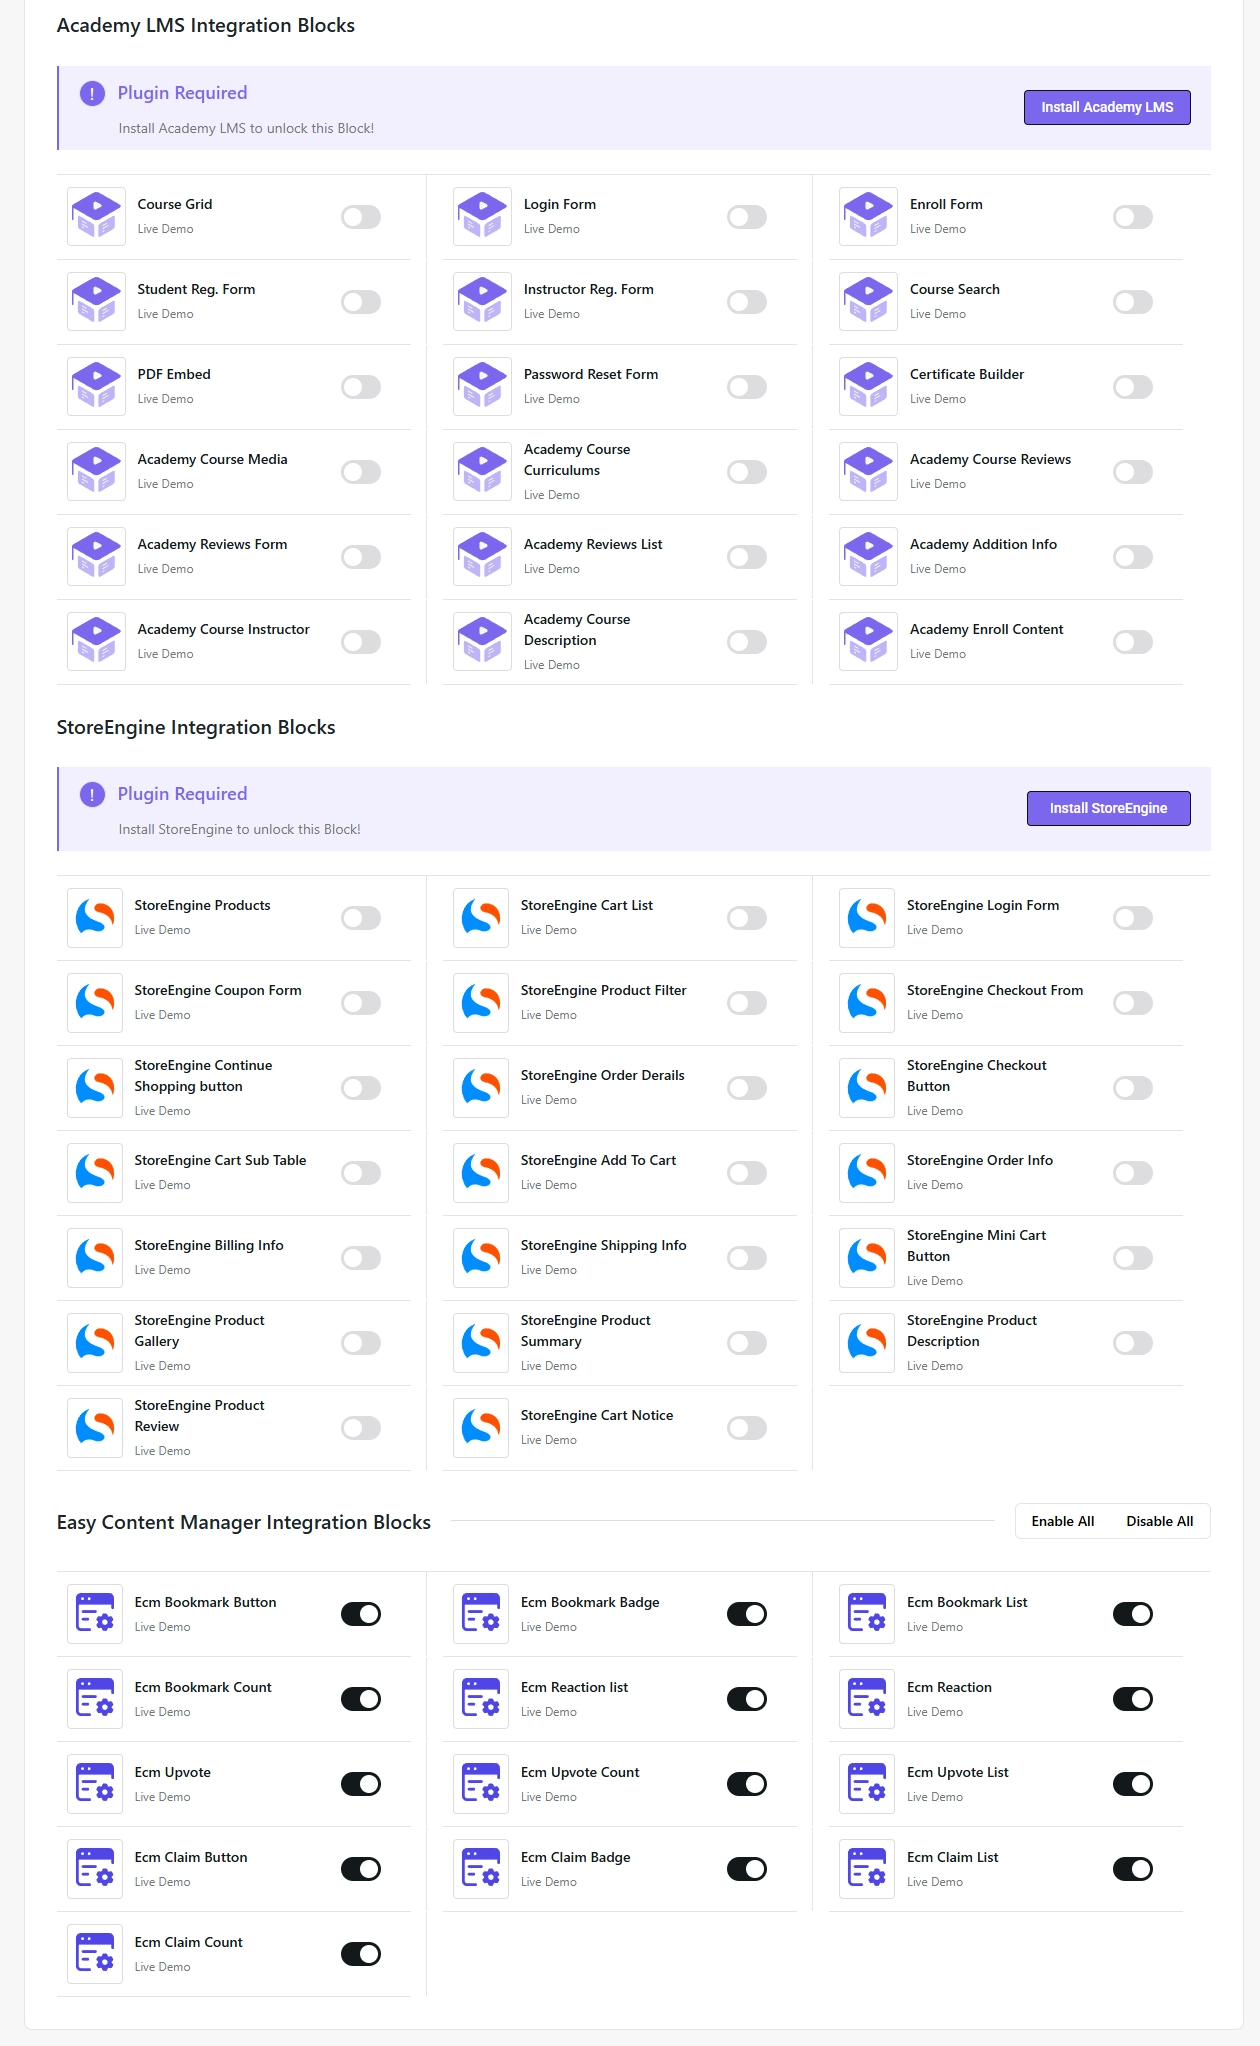The height and width of the screenshot is (2046, 1260).
Task: Click Academy LMS Plugin Required warning icon
Action: (92, 94)
